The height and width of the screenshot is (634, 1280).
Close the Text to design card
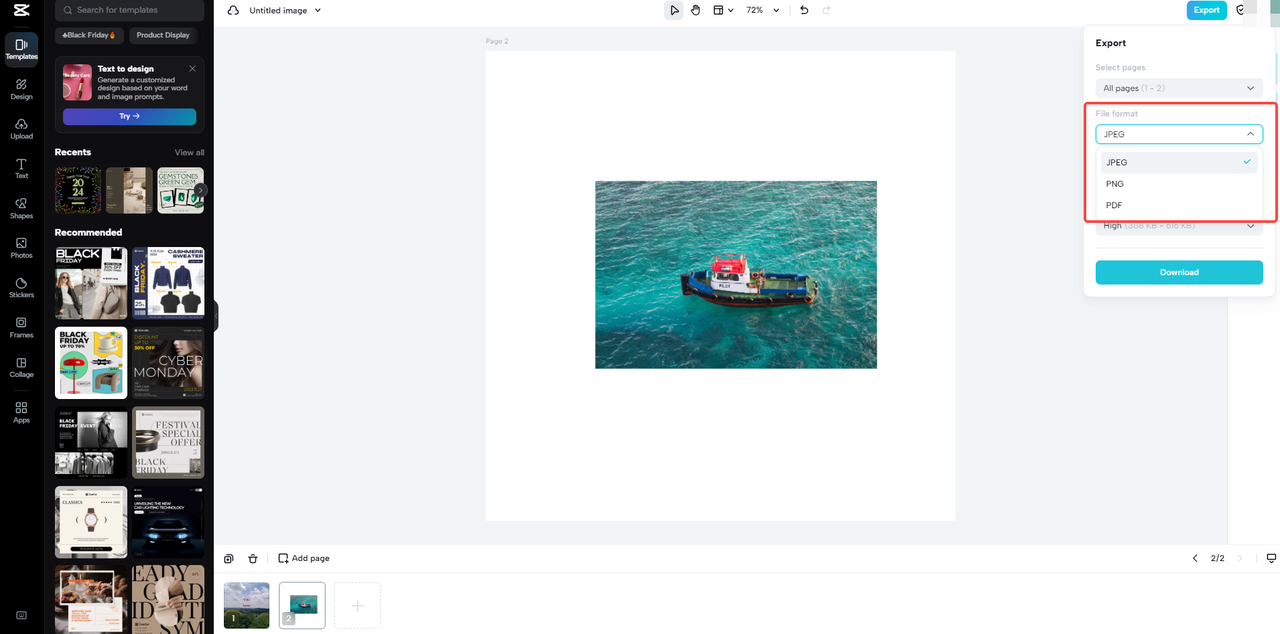coord(192,69)
